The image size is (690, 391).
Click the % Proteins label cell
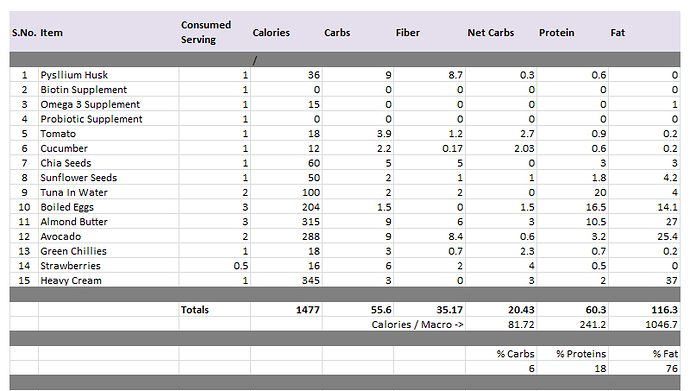(x=573, y=354)
